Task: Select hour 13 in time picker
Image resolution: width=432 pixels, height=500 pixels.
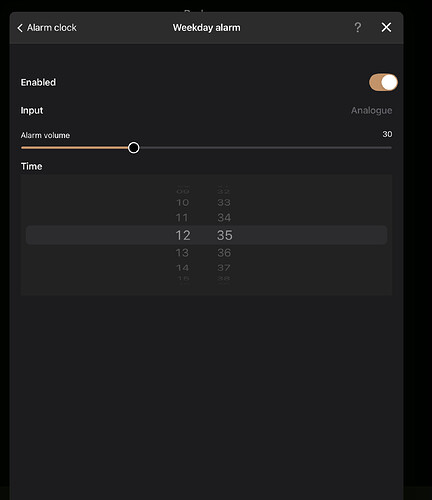Action: [x=182, y=253]
